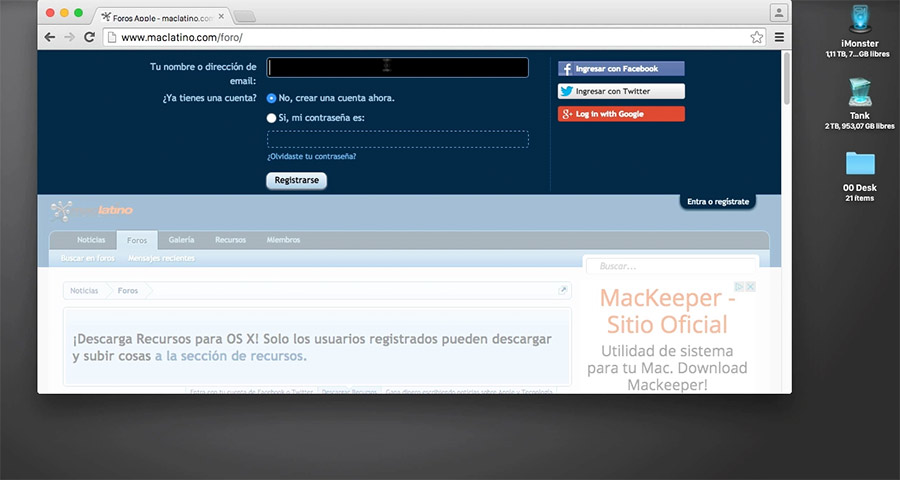Viewport: 900px width, 480px height.
Task: Click 'Log in with Google' button
Action: [621, 114]
